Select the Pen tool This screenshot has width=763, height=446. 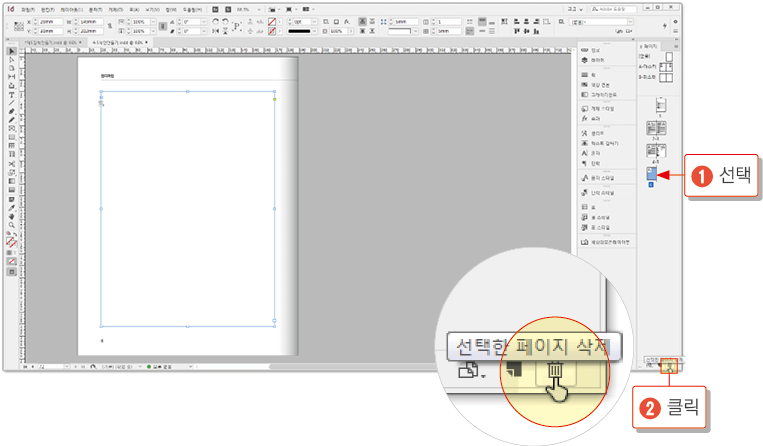point(12,111)
